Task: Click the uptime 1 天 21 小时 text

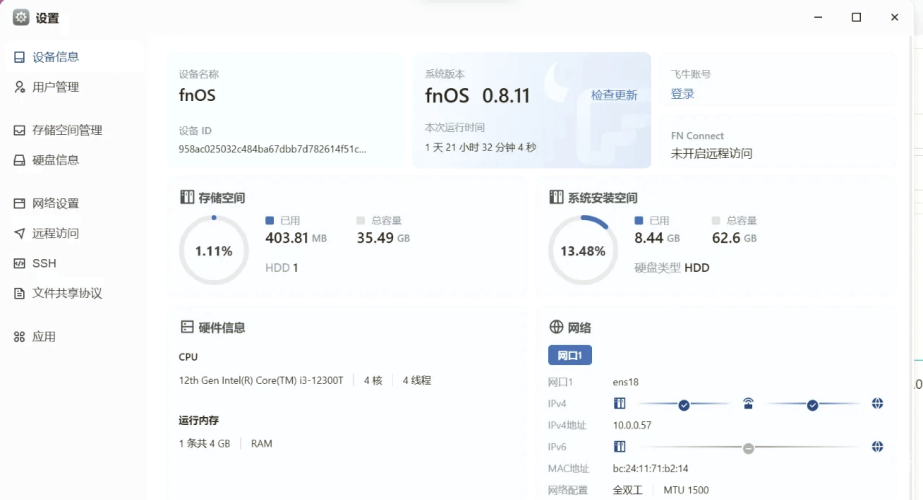Action: click(480, 147)
